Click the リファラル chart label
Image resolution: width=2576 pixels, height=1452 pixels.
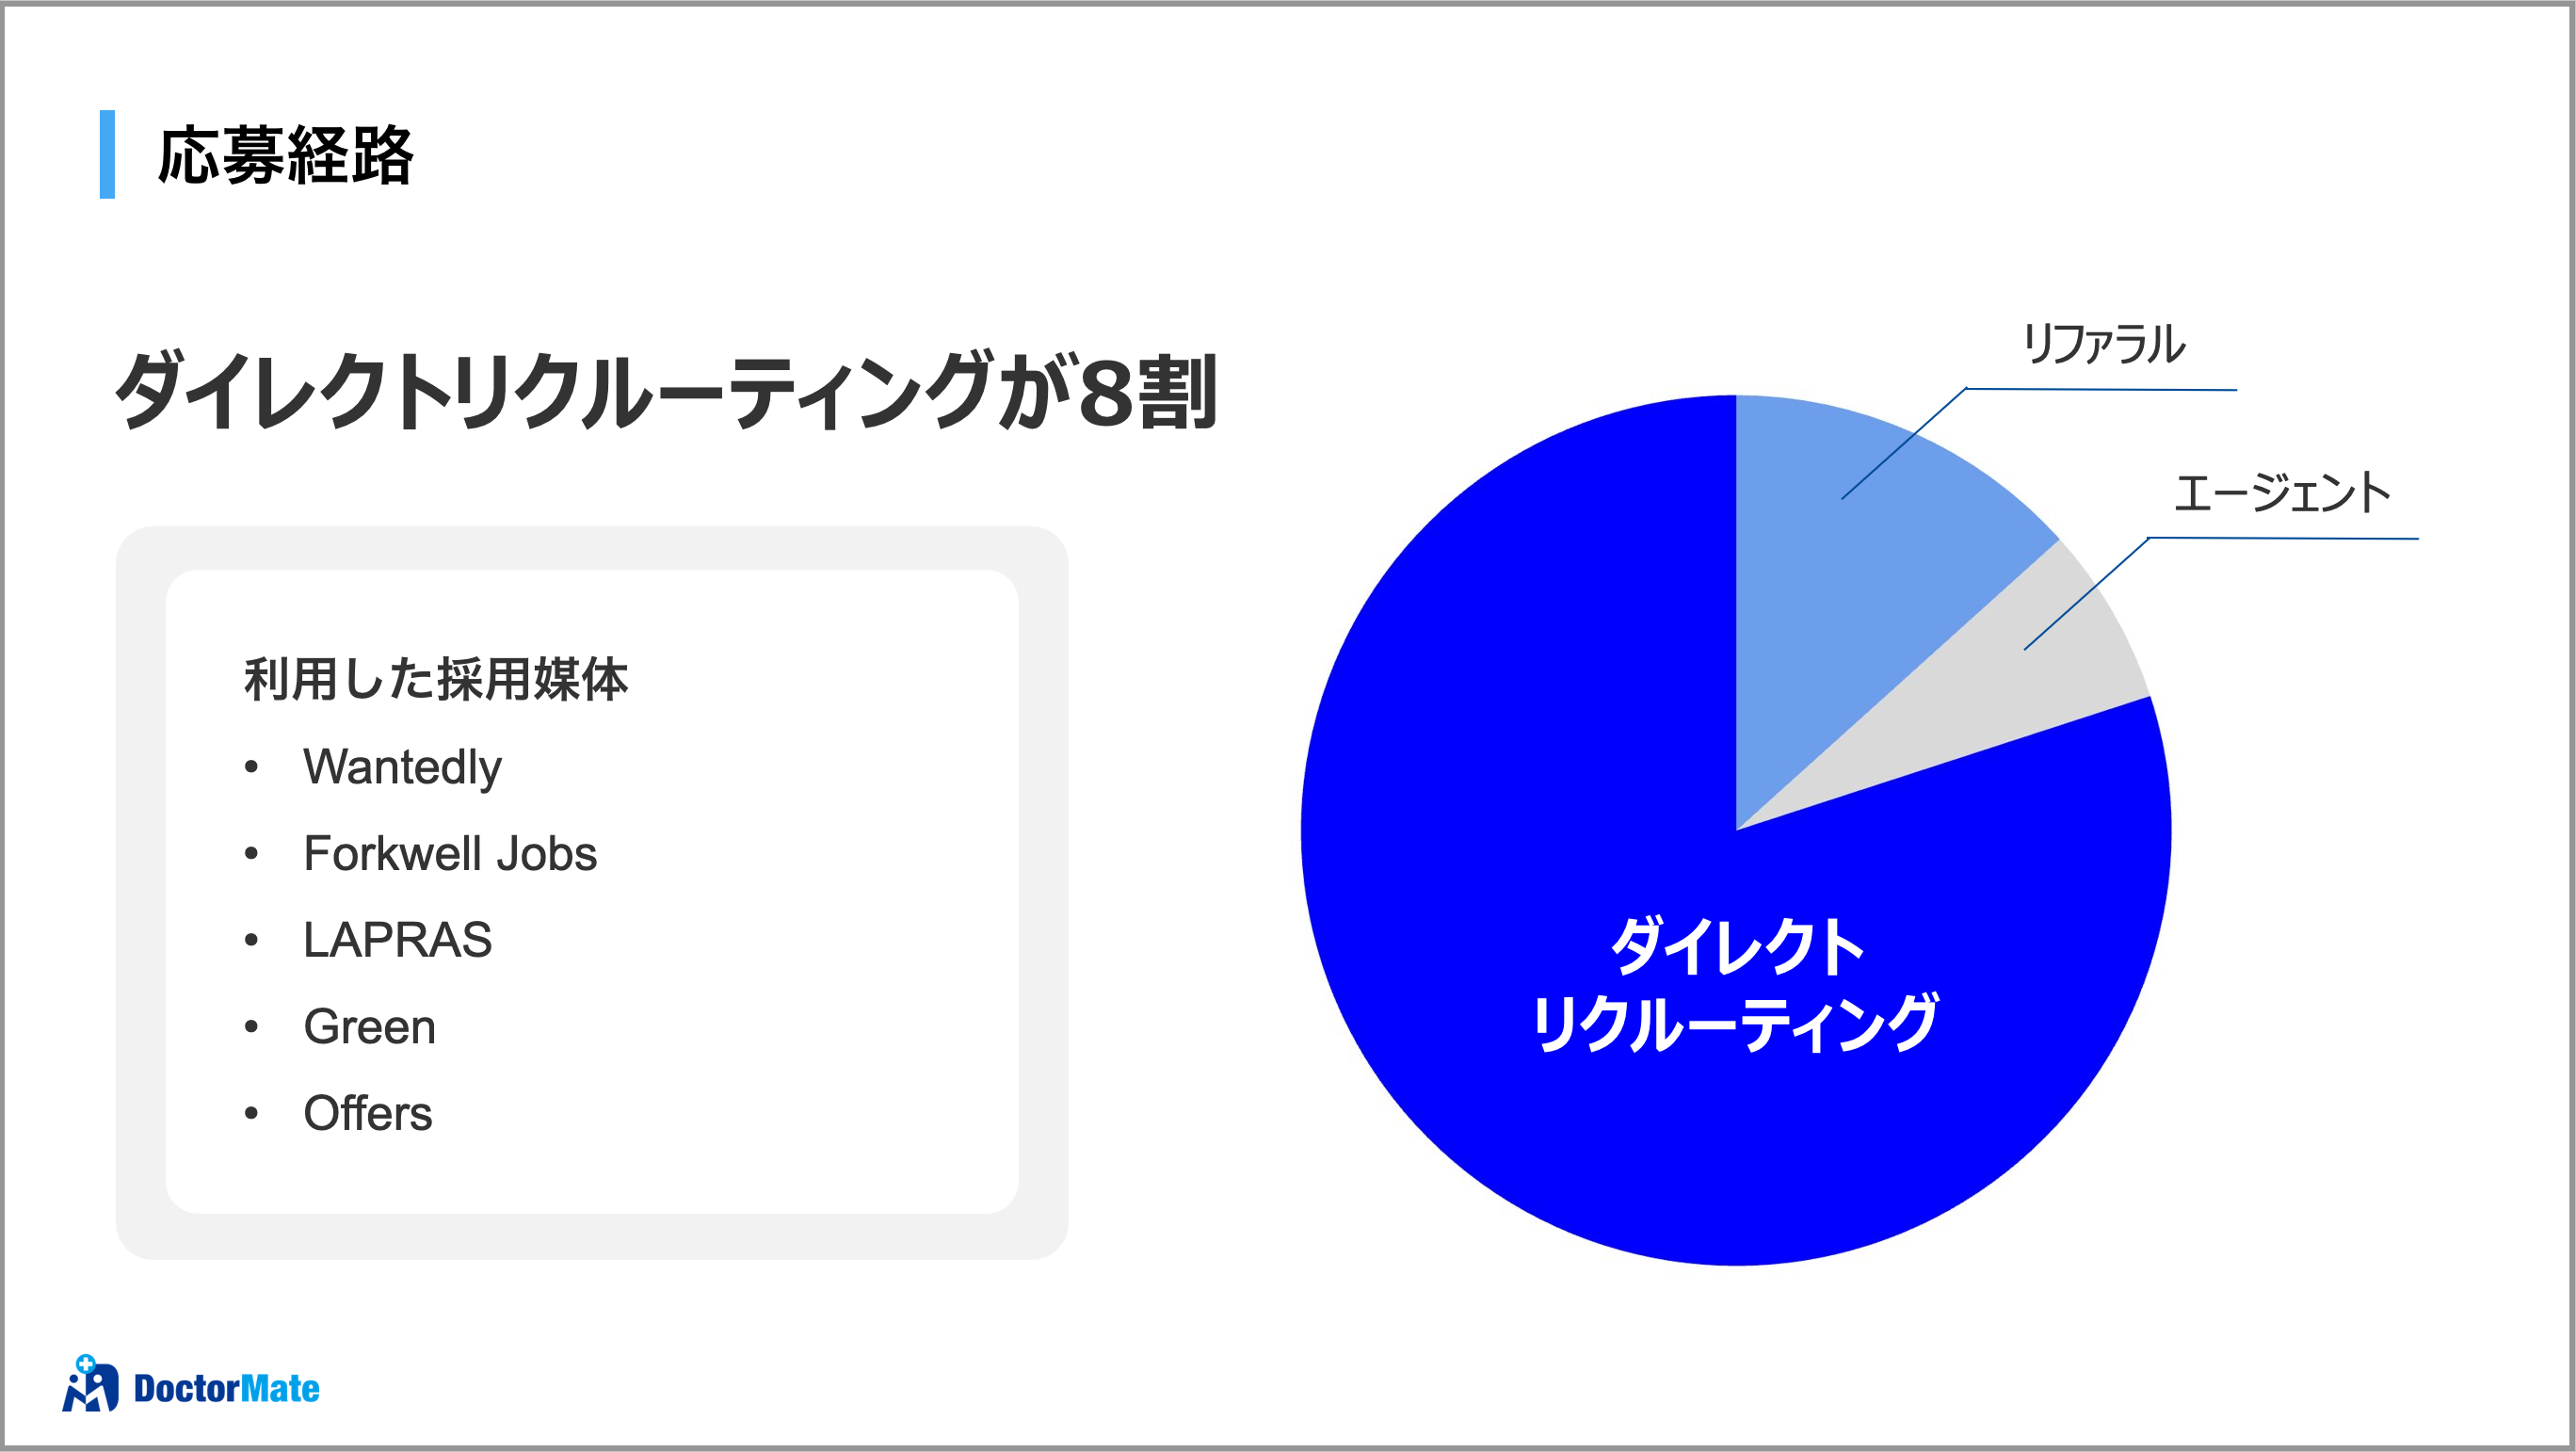coord(2102,344)
